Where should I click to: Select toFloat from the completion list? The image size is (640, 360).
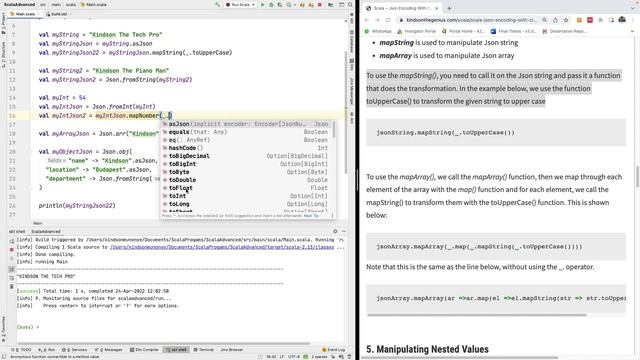coord(246,188)
